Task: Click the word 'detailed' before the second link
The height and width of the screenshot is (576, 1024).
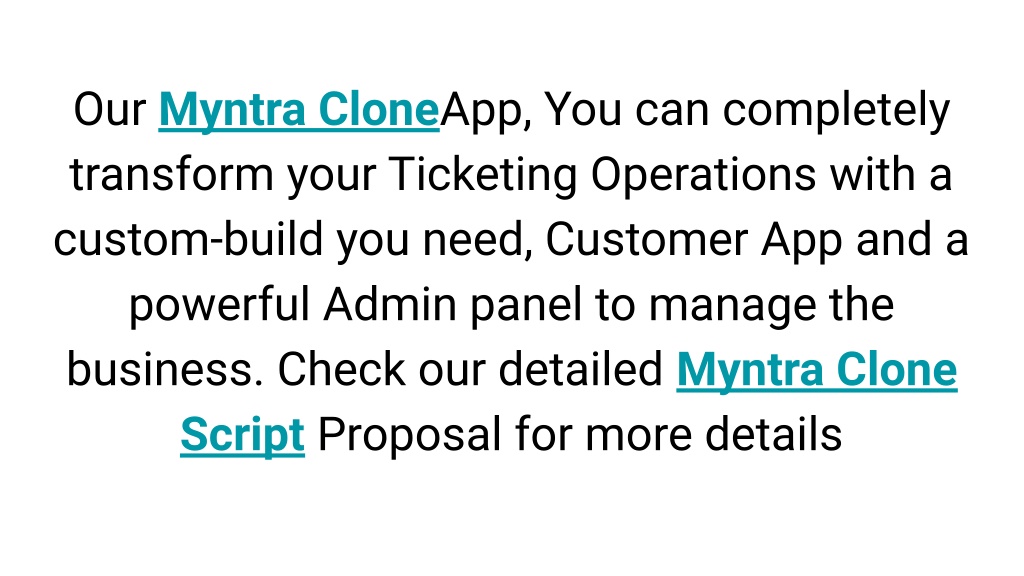Action: coord(581,370)
